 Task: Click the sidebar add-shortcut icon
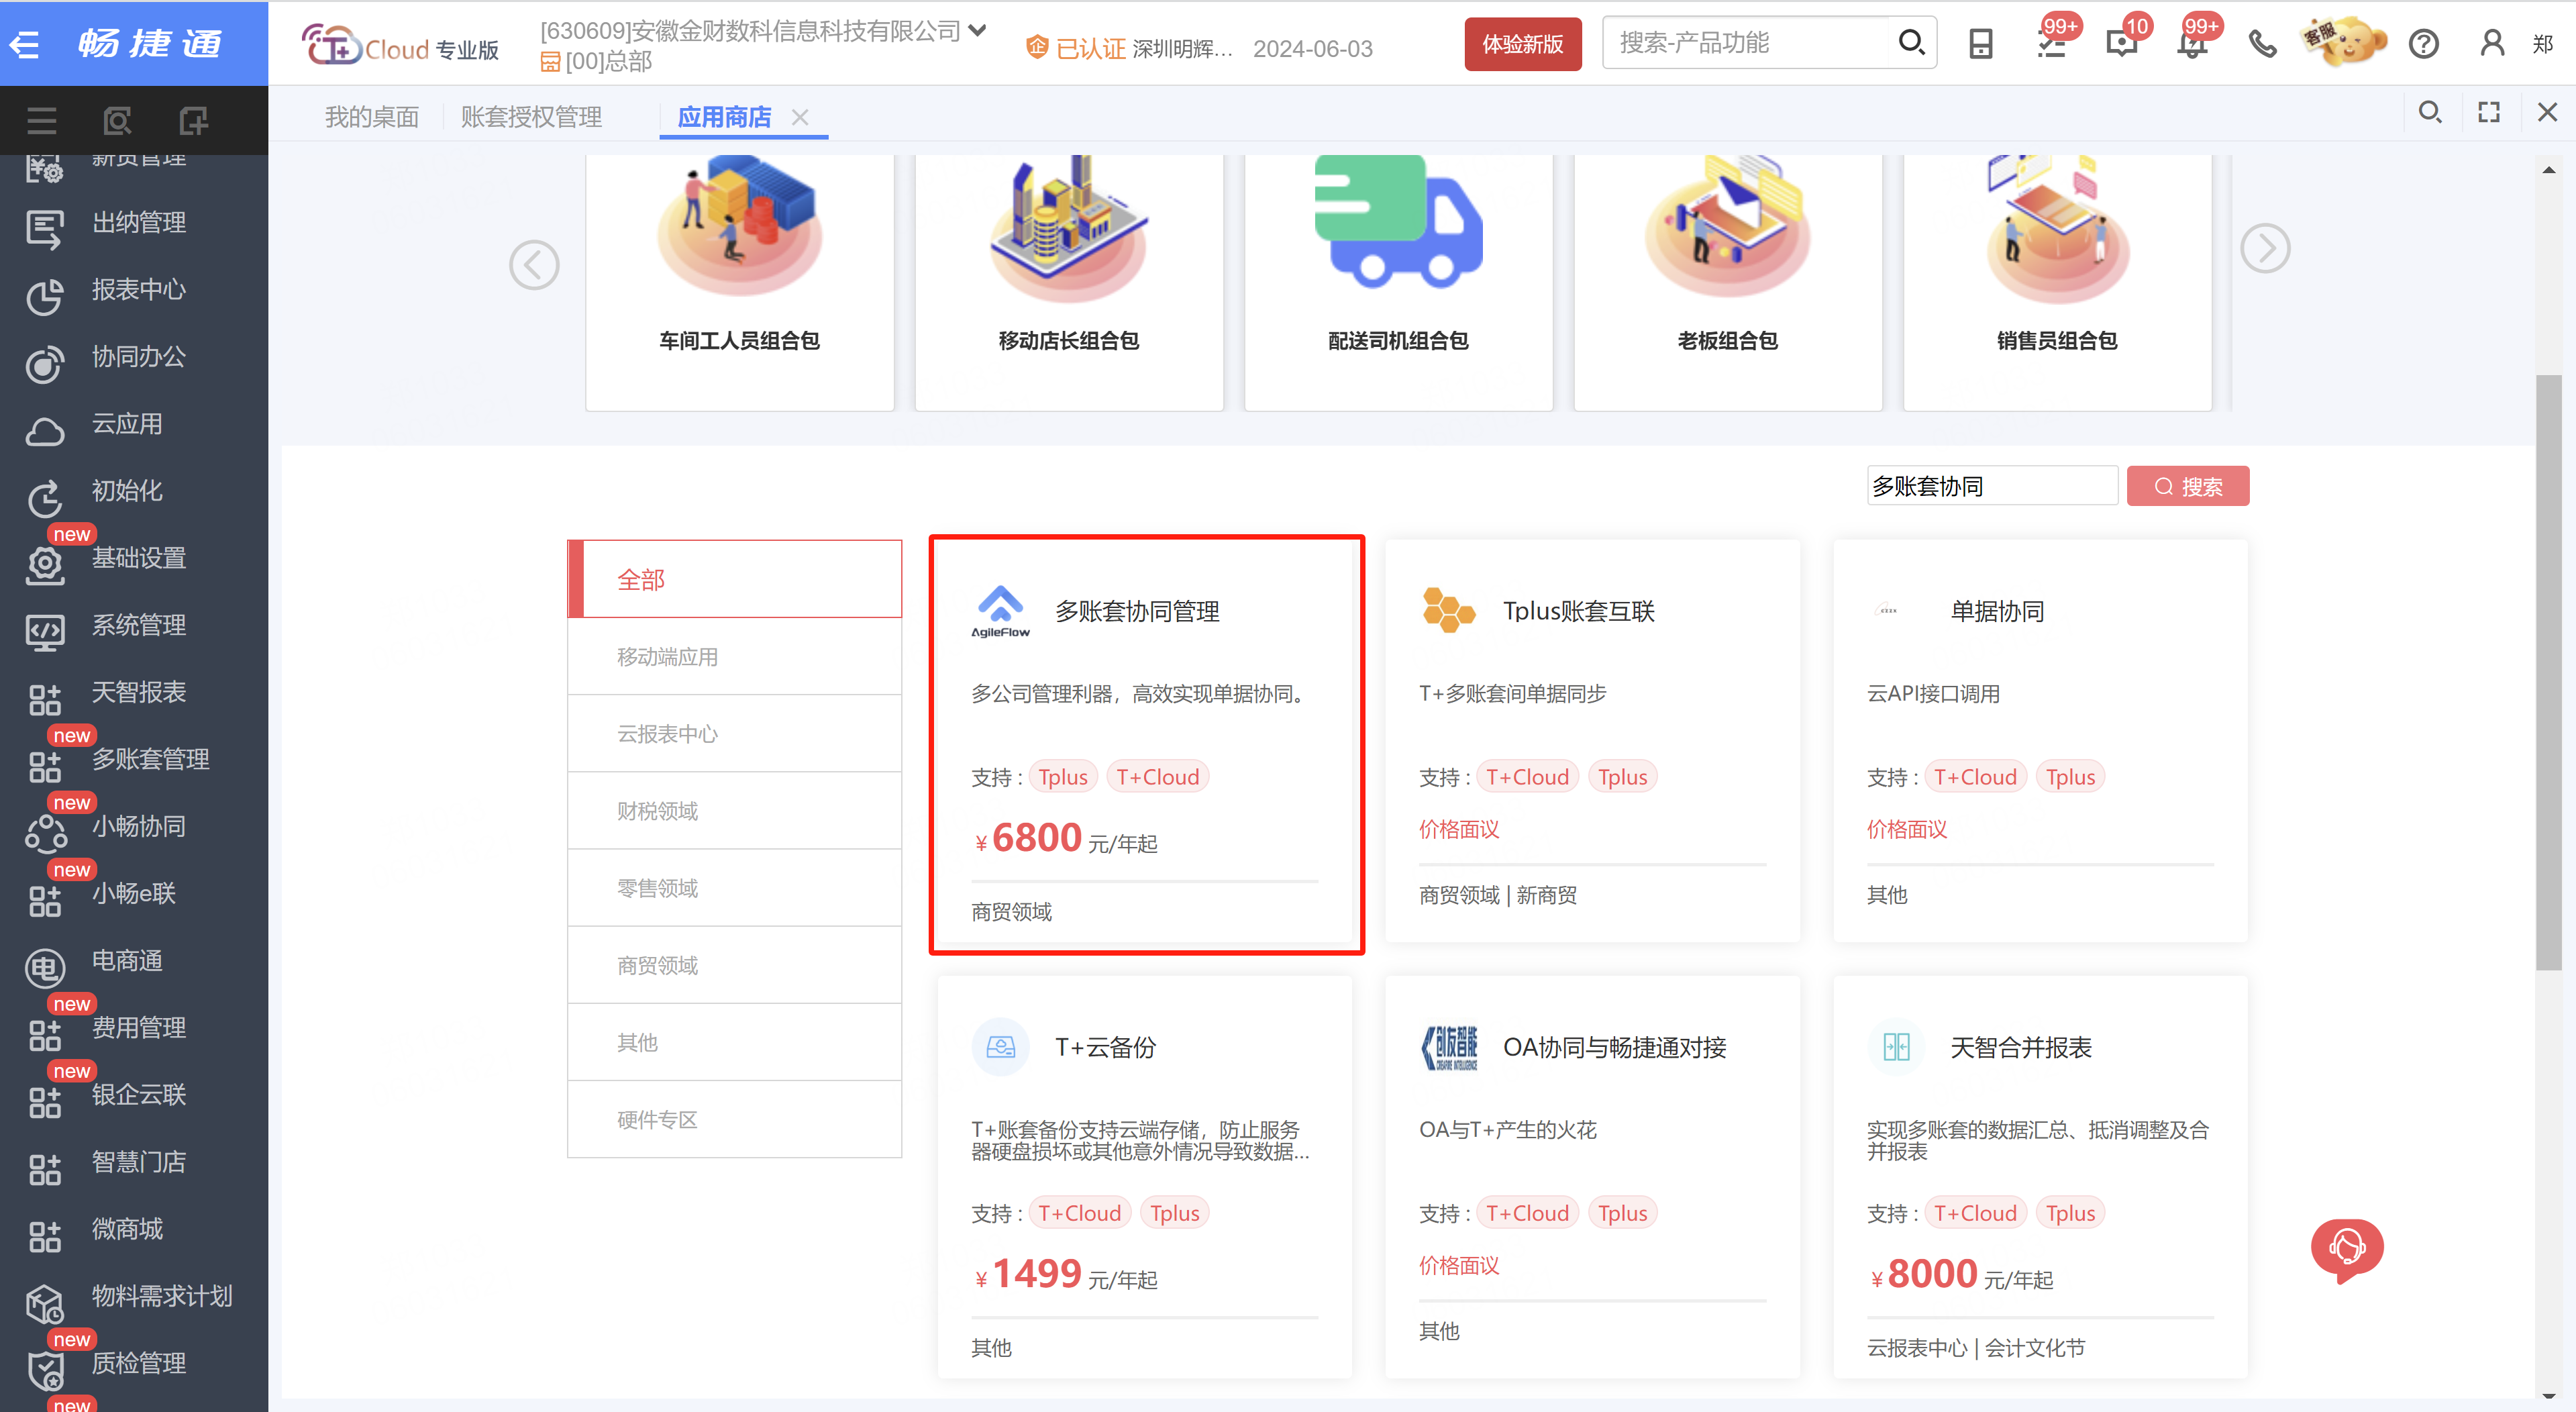[193, 121]
